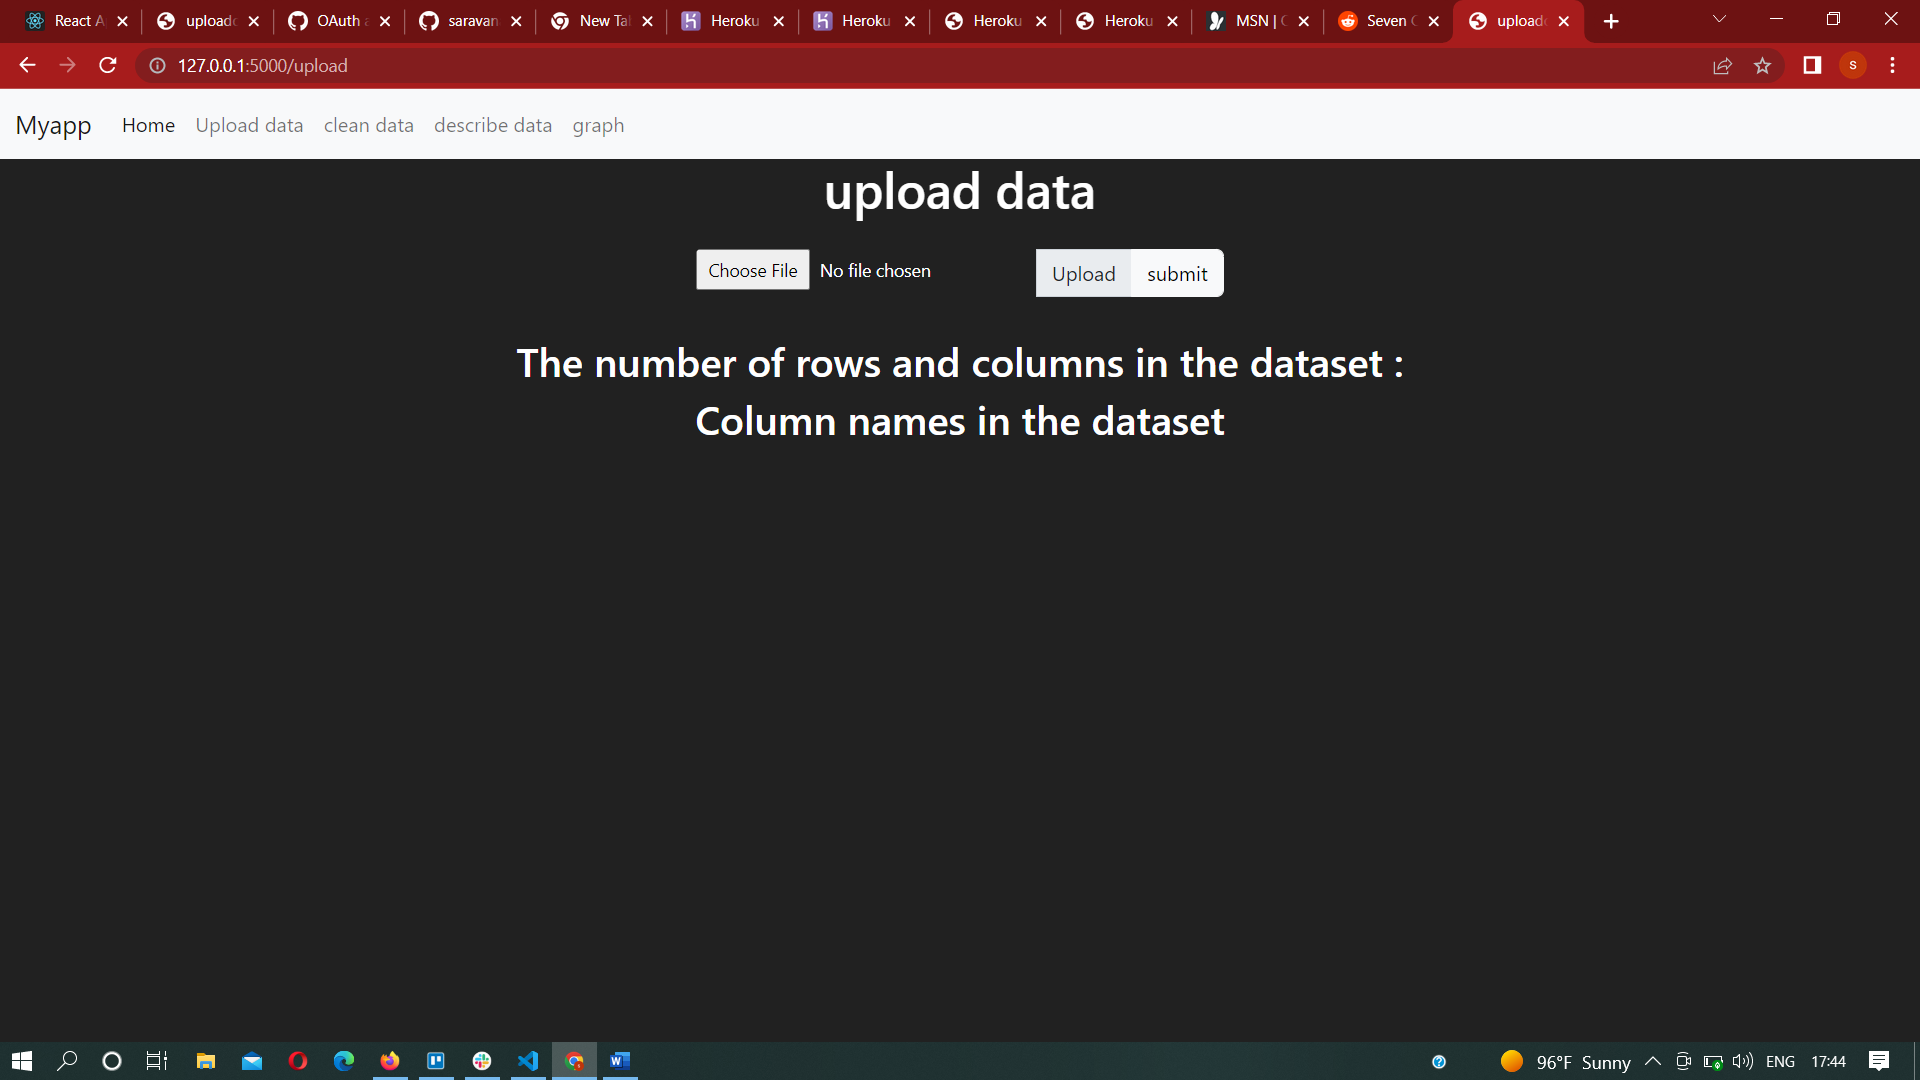Click the submit button
This screenshot has height=1080, width=1920.
coord(1177,273)
